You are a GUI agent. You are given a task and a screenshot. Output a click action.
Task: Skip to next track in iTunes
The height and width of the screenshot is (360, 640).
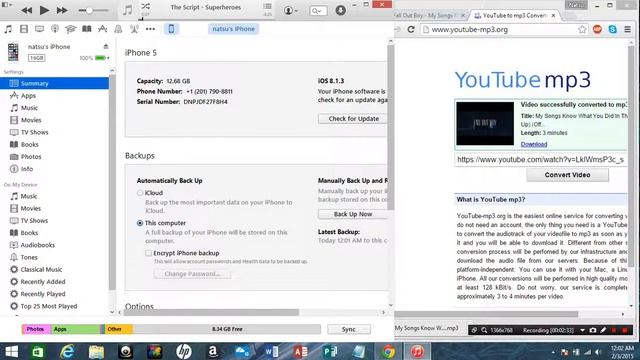click(x=62, y=10)
